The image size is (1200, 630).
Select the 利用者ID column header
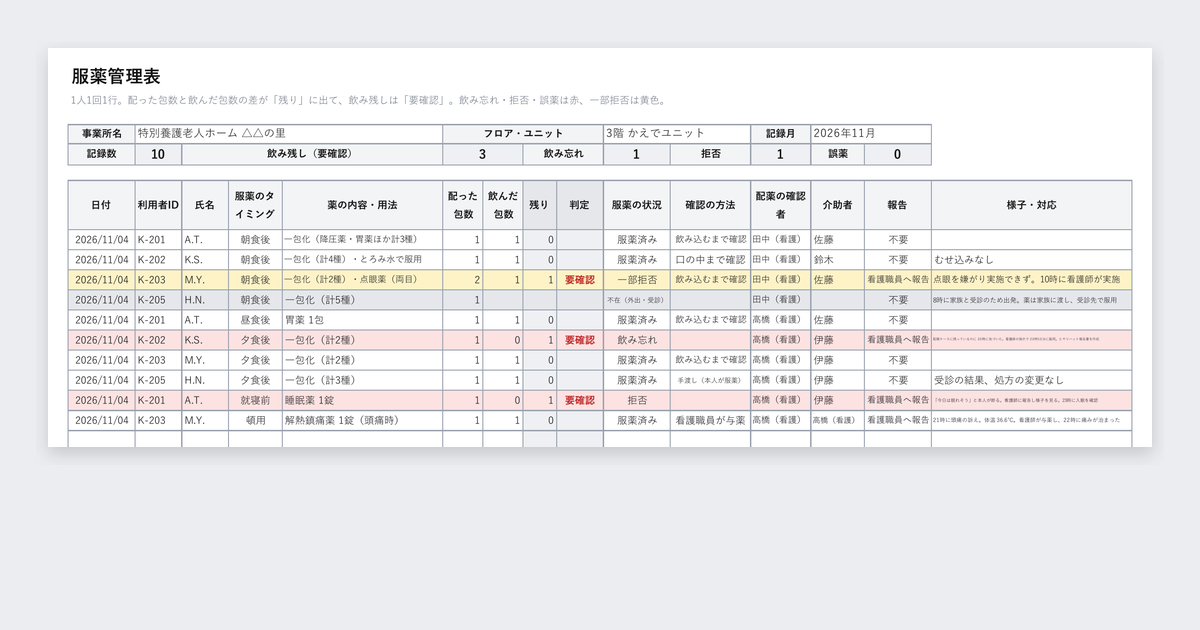coord(158,205)
